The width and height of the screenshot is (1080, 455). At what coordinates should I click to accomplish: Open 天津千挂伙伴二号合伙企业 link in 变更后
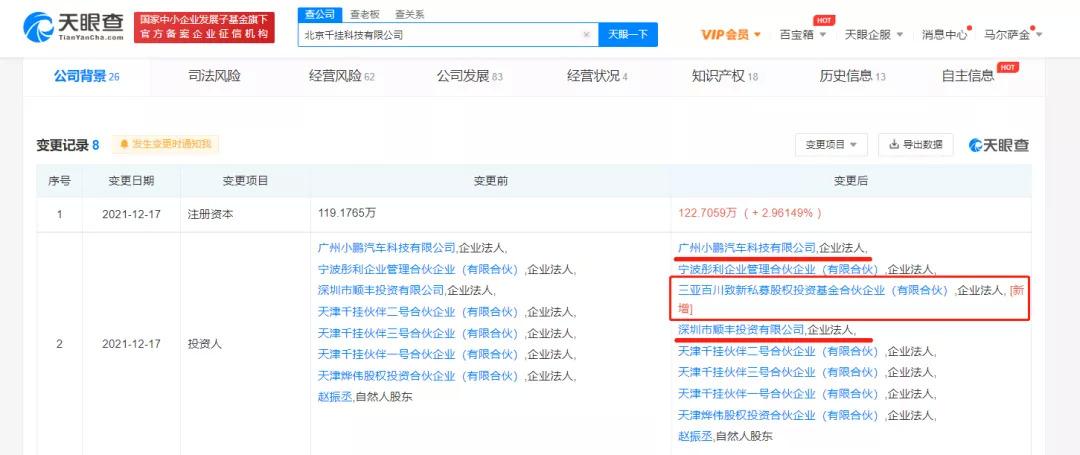pos(778,352)
